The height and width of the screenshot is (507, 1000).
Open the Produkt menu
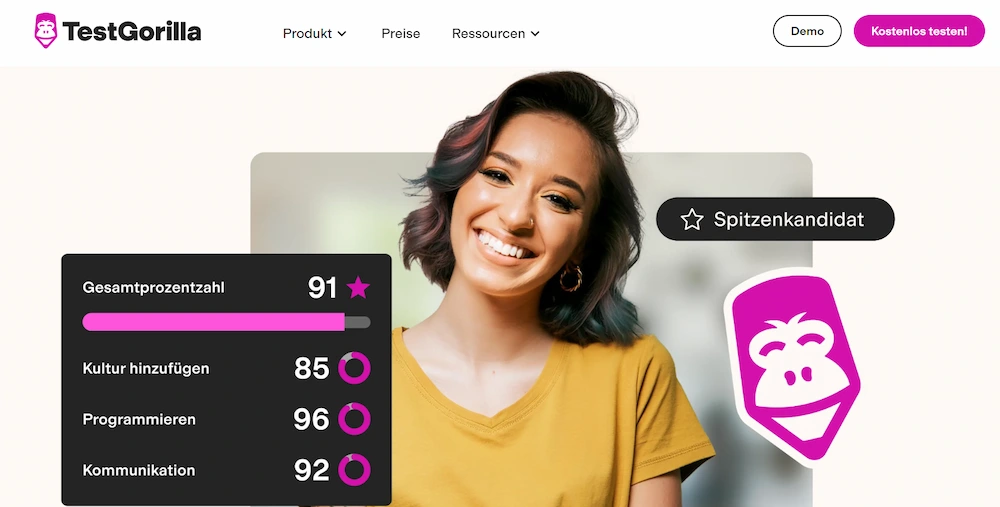(314, 34)
